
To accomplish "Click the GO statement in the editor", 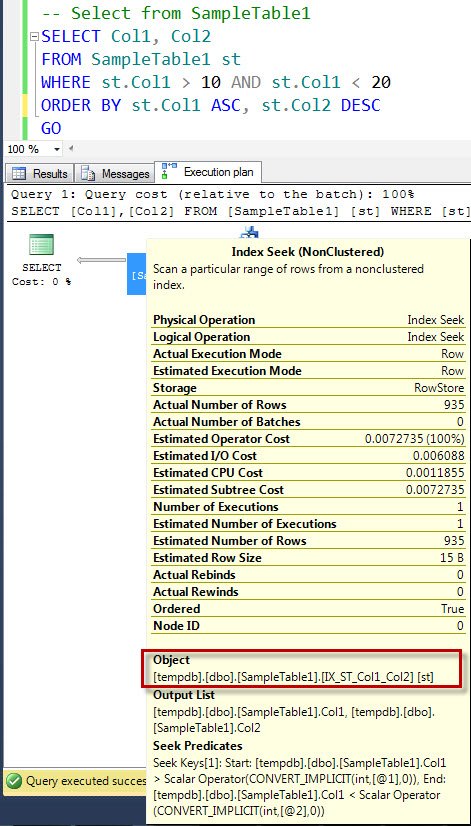I will tap(51, 128).
